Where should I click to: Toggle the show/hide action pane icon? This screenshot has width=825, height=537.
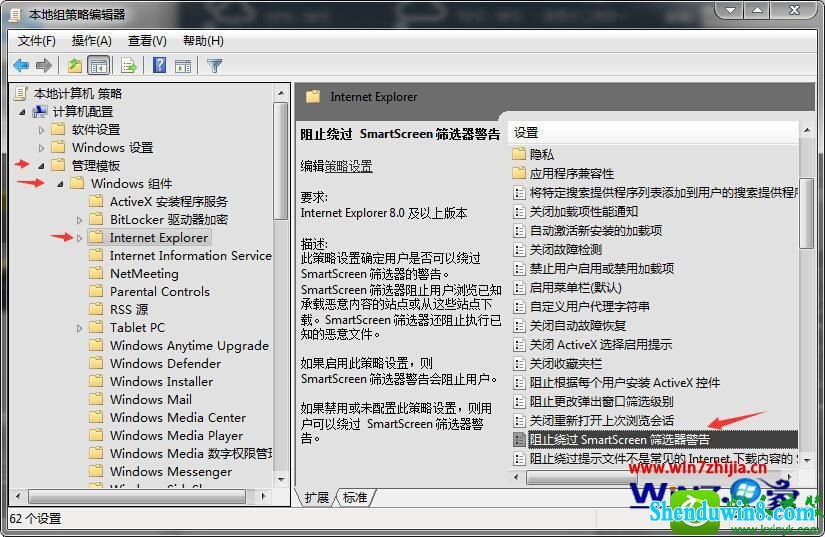click(x=183, y=66)
